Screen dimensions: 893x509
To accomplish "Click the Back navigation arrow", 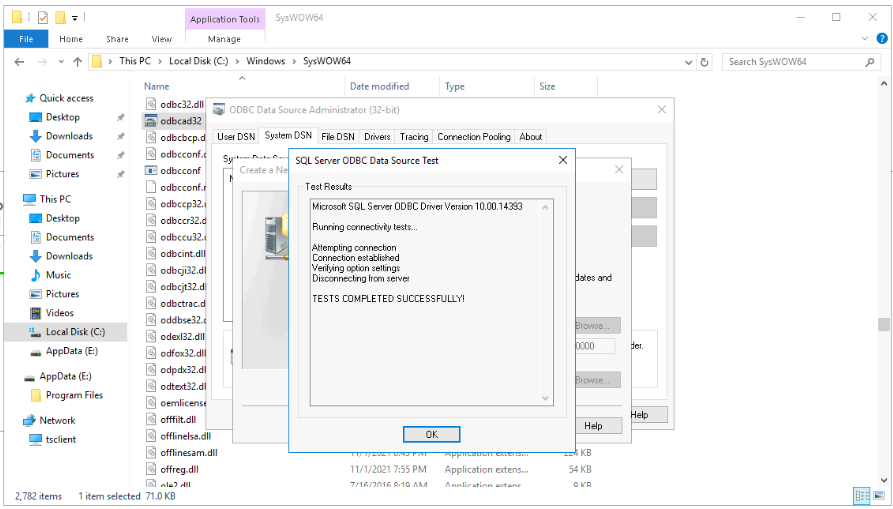I will pos(19,61).
